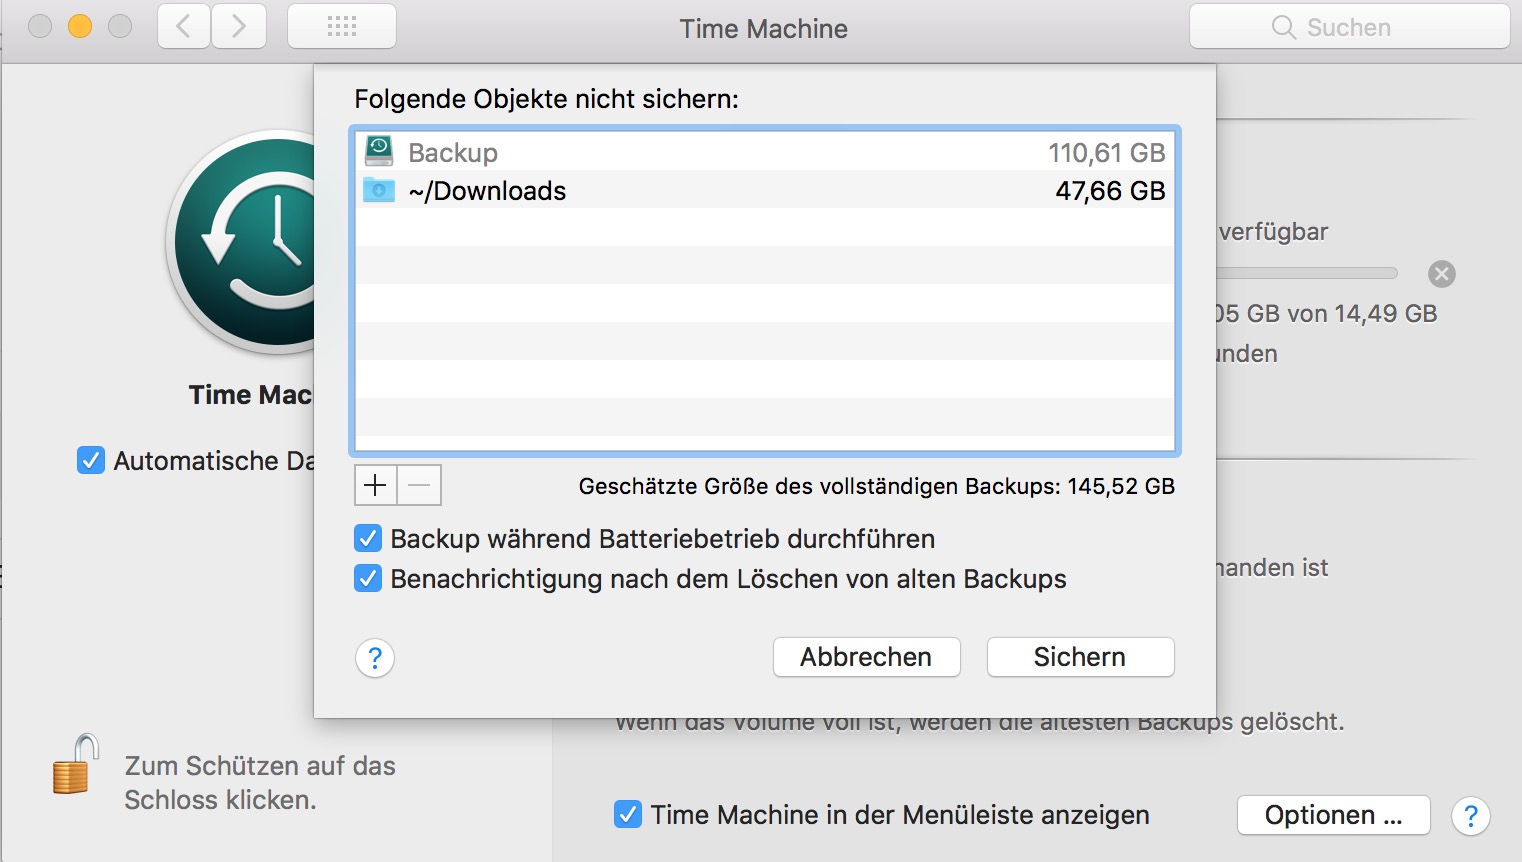Select the ~/Downloads row in the list
The width and height of the screenshot is (1522, 862).
point(765,190)
